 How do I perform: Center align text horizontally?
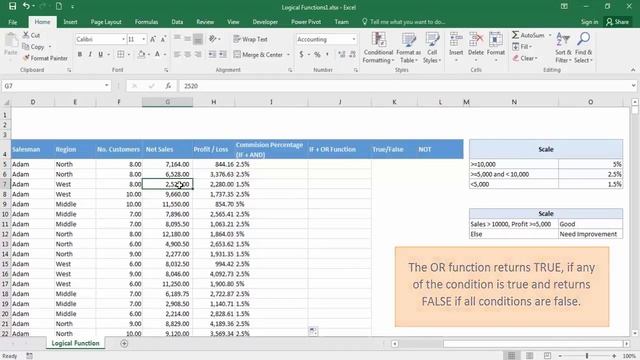[187, 54]
